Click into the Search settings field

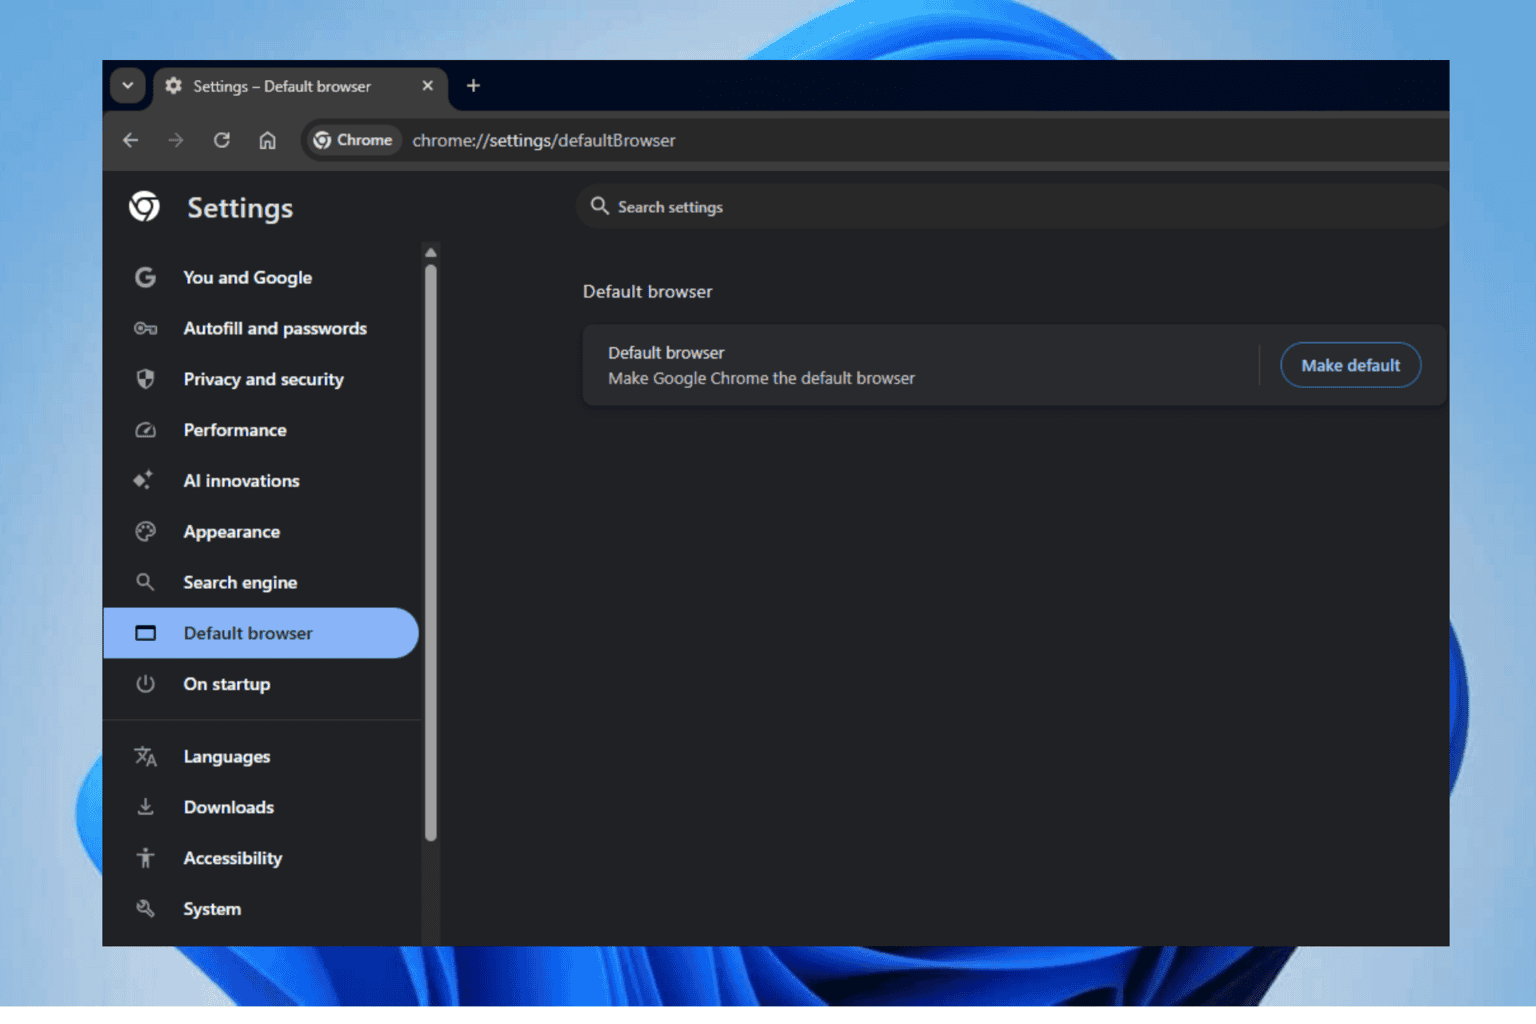pyautogui.click(x=1012, y=207)
